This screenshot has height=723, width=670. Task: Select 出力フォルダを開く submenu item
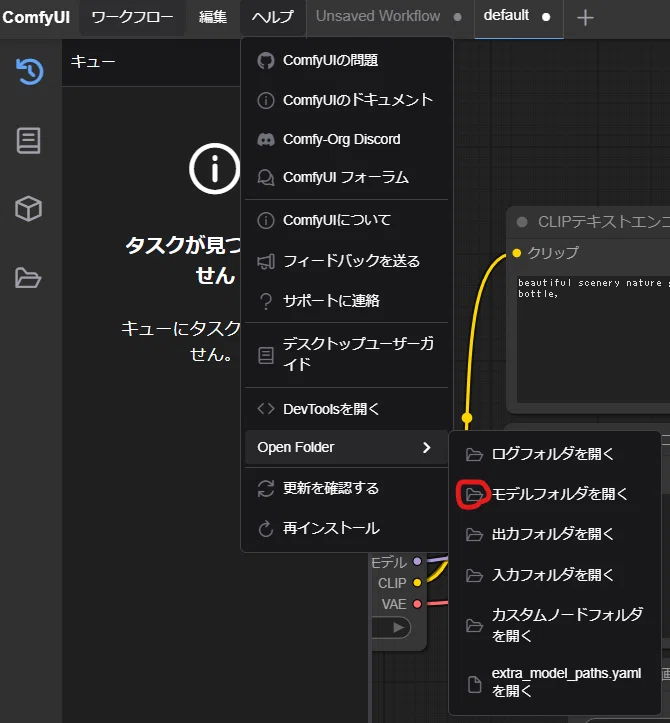(555, 534)
